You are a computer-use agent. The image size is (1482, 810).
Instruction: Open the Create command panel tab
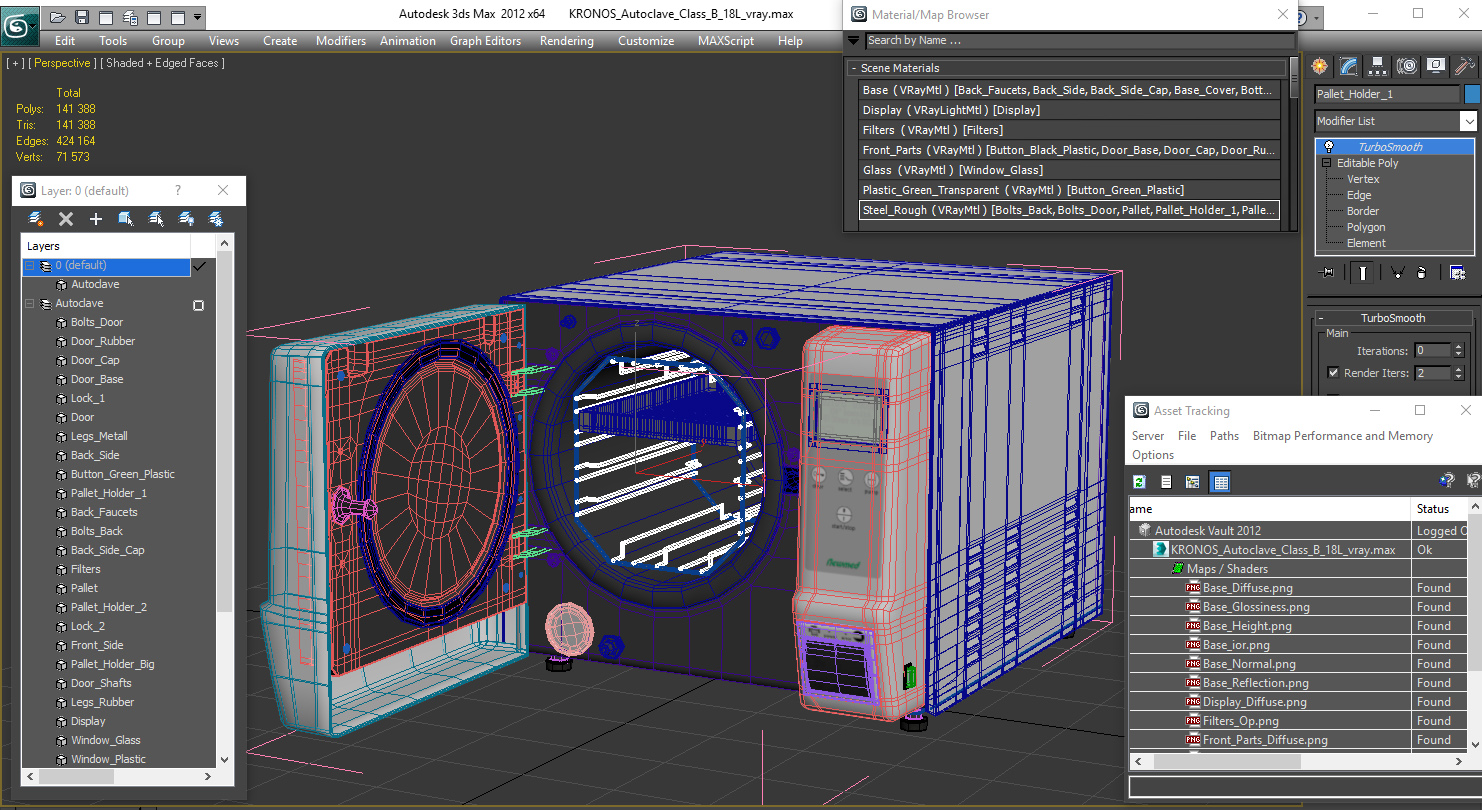1320,66
